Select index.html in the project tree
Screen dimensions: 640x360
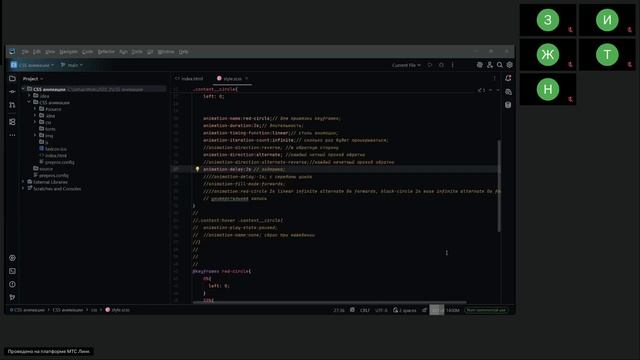pyautogui.click(x=53, y=156)
